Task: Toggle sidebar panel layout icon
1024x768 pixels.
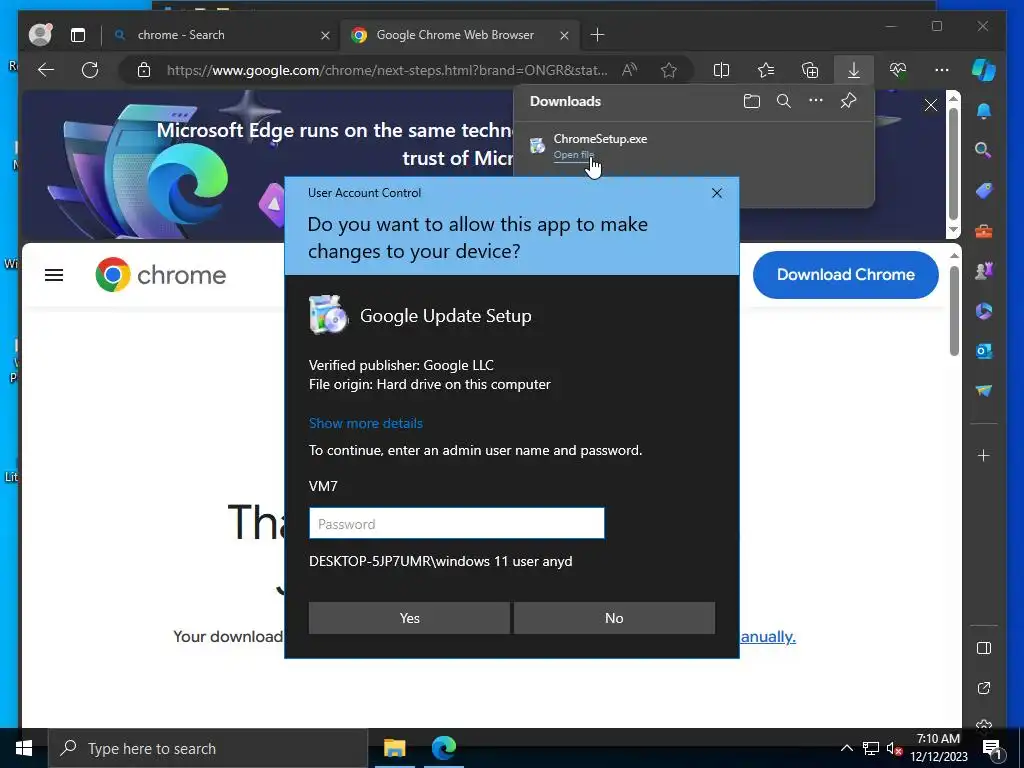Action: click(984, 648)
